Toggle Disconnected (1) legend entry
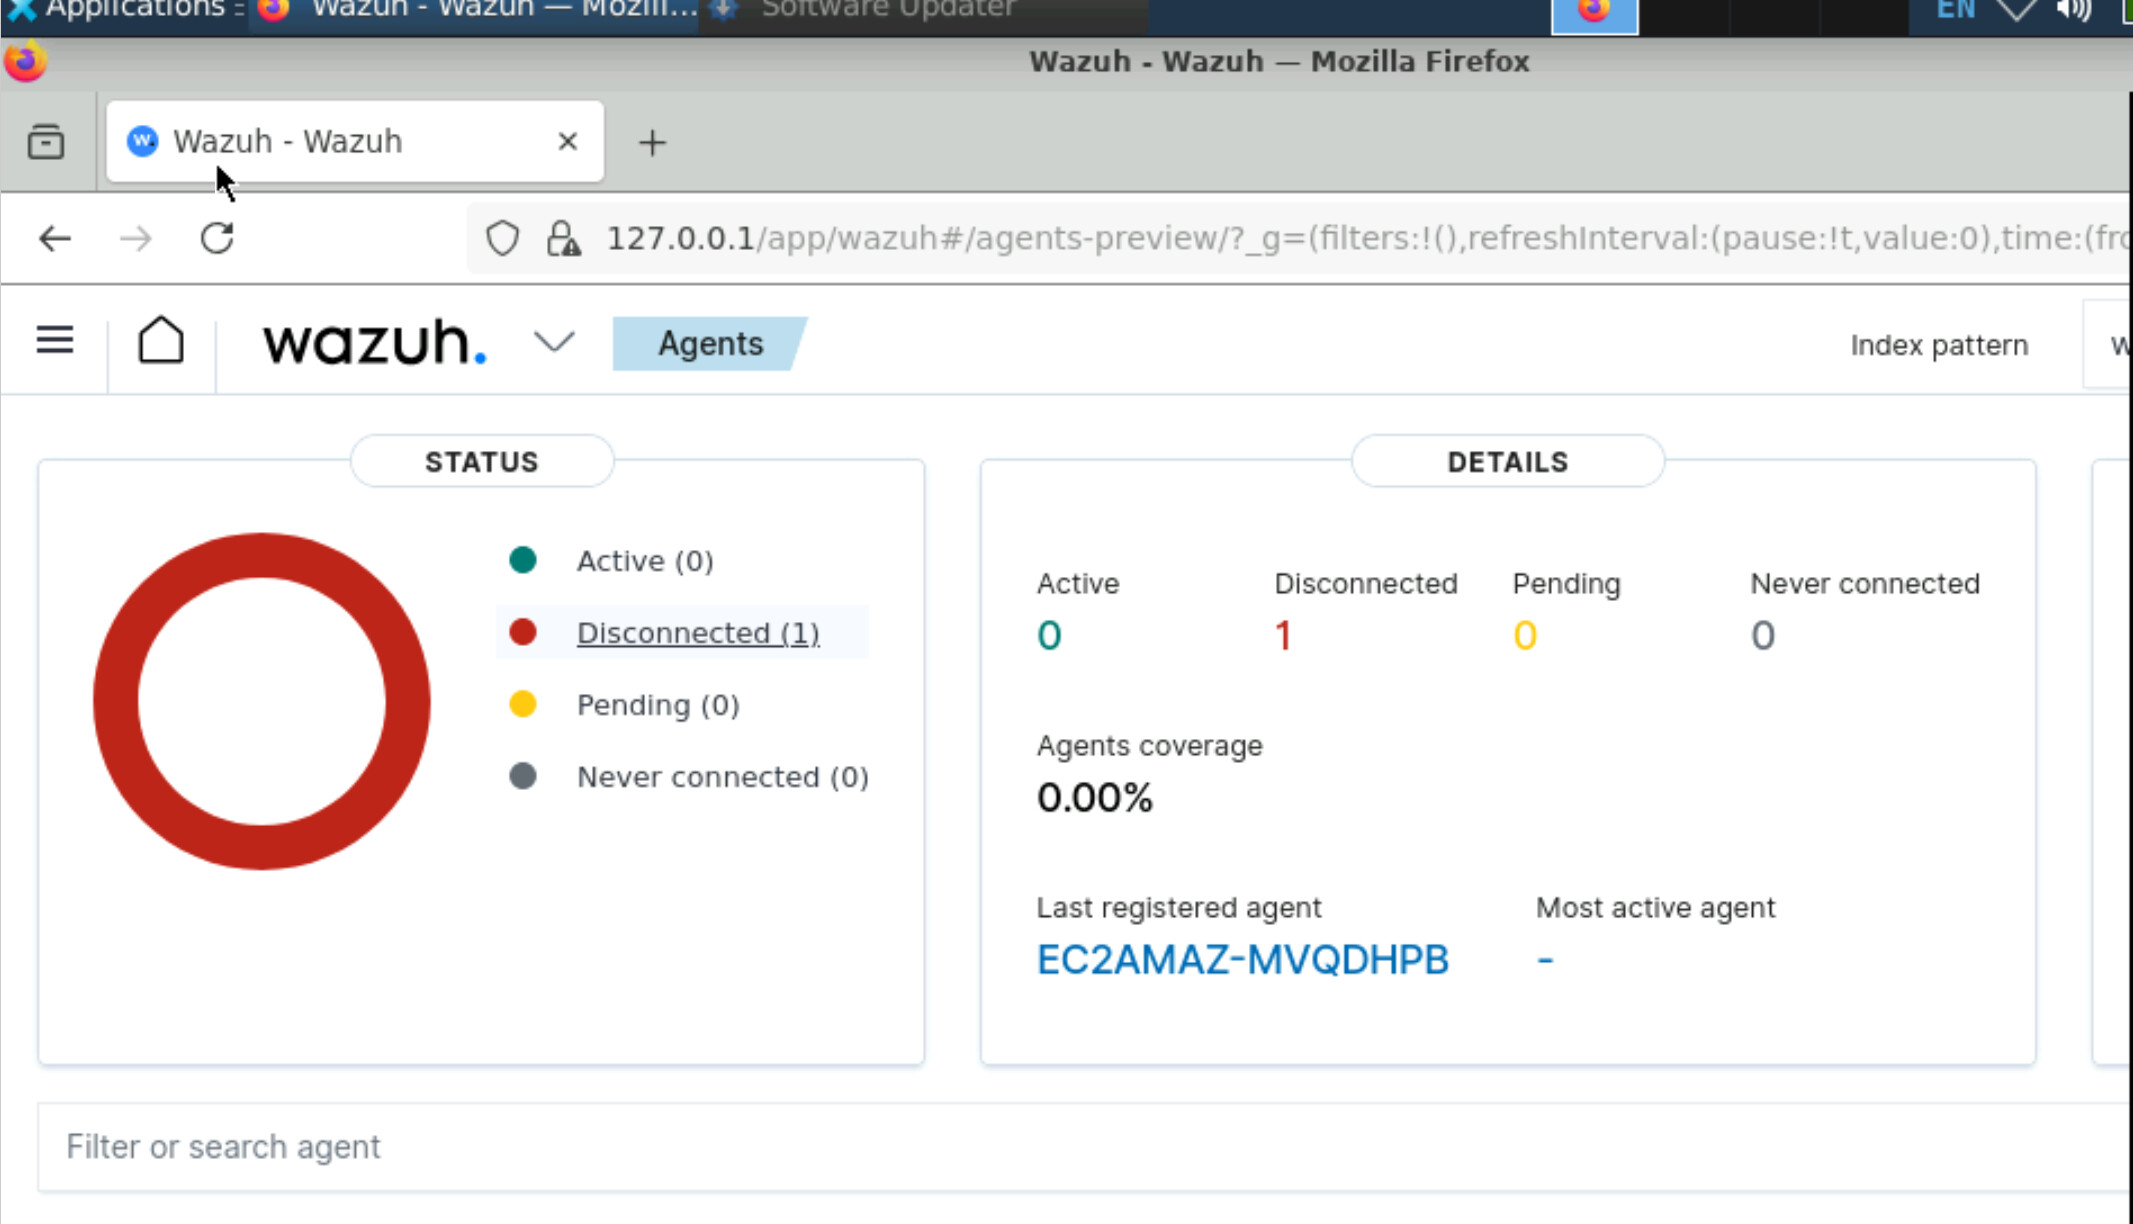This screenshot has width=2133, height=1224. (x=697, y=633)
